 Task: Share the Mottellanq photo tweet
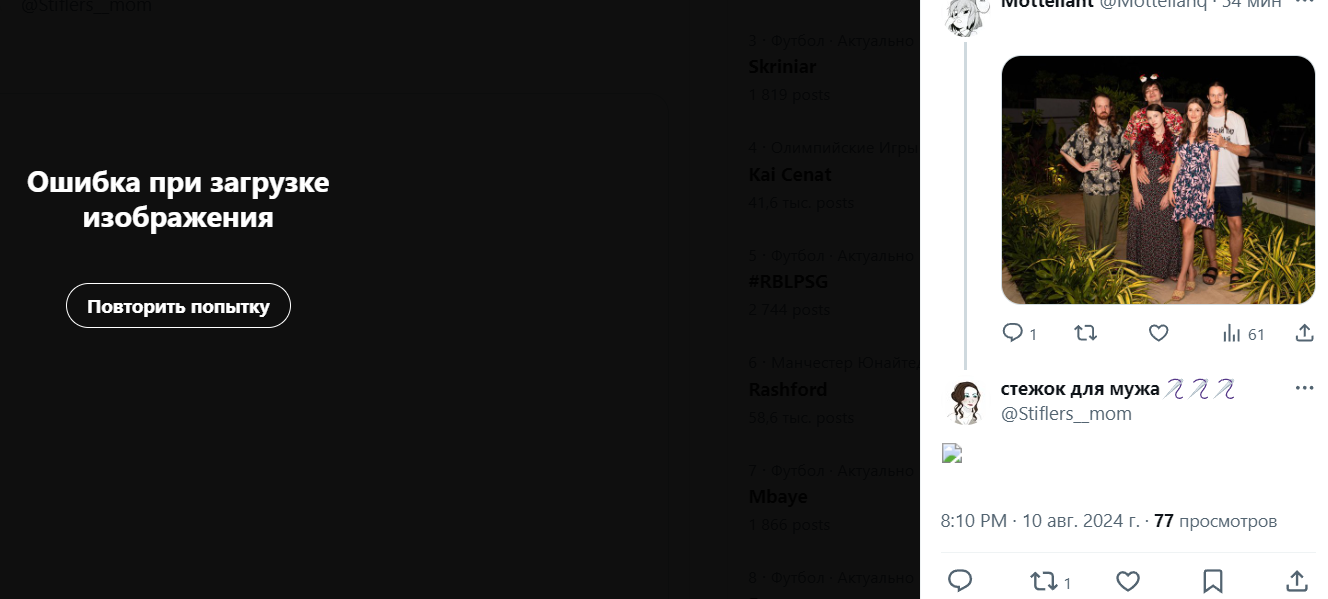[x=1304, y=333]
